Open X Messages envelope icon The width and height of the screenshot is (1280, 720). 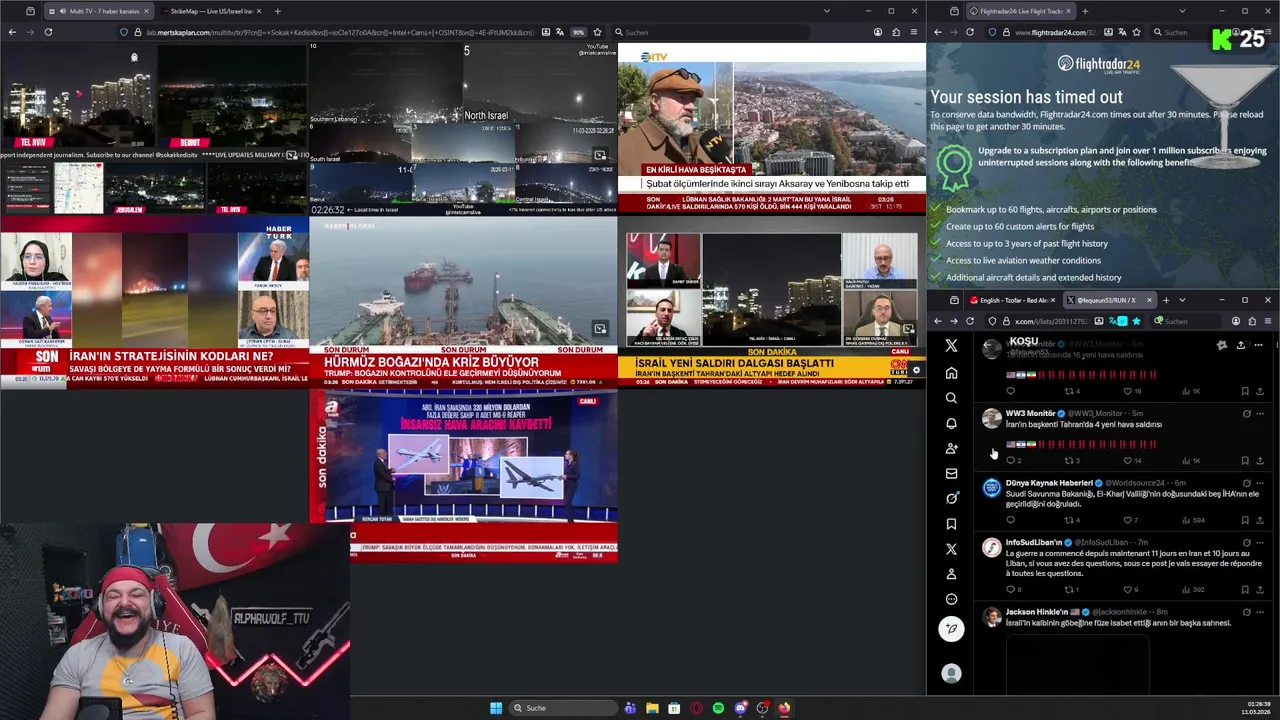pyautogui.click(x=951, y=473)
